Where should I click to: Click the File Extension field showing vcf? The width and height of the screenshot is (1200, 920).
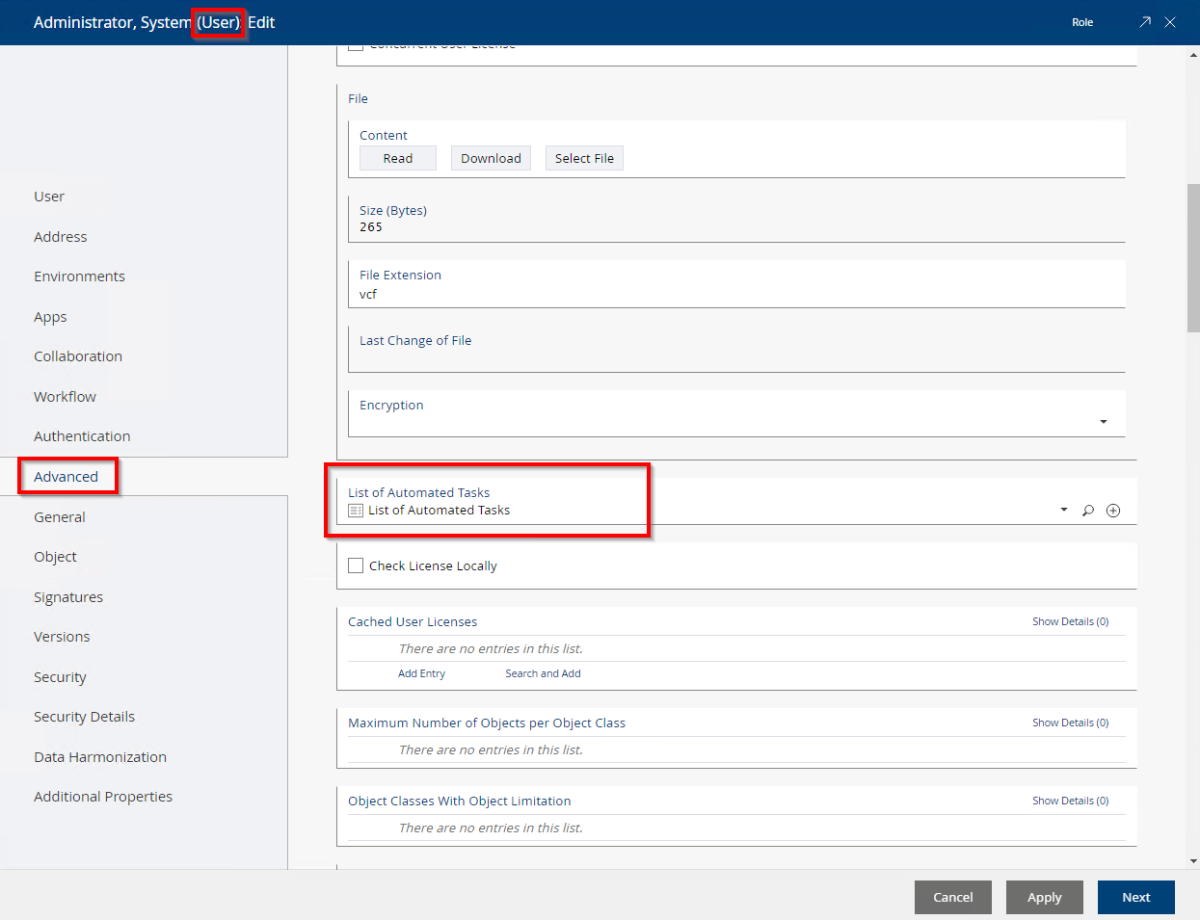click(x=737, y=284)
